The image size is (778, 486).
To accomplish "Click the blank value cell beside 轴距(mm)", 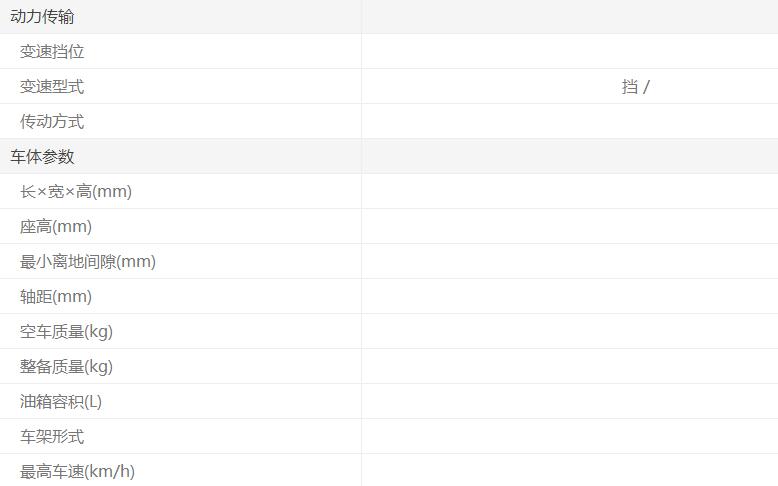I will pyautogui.click(x=569, y=297).
